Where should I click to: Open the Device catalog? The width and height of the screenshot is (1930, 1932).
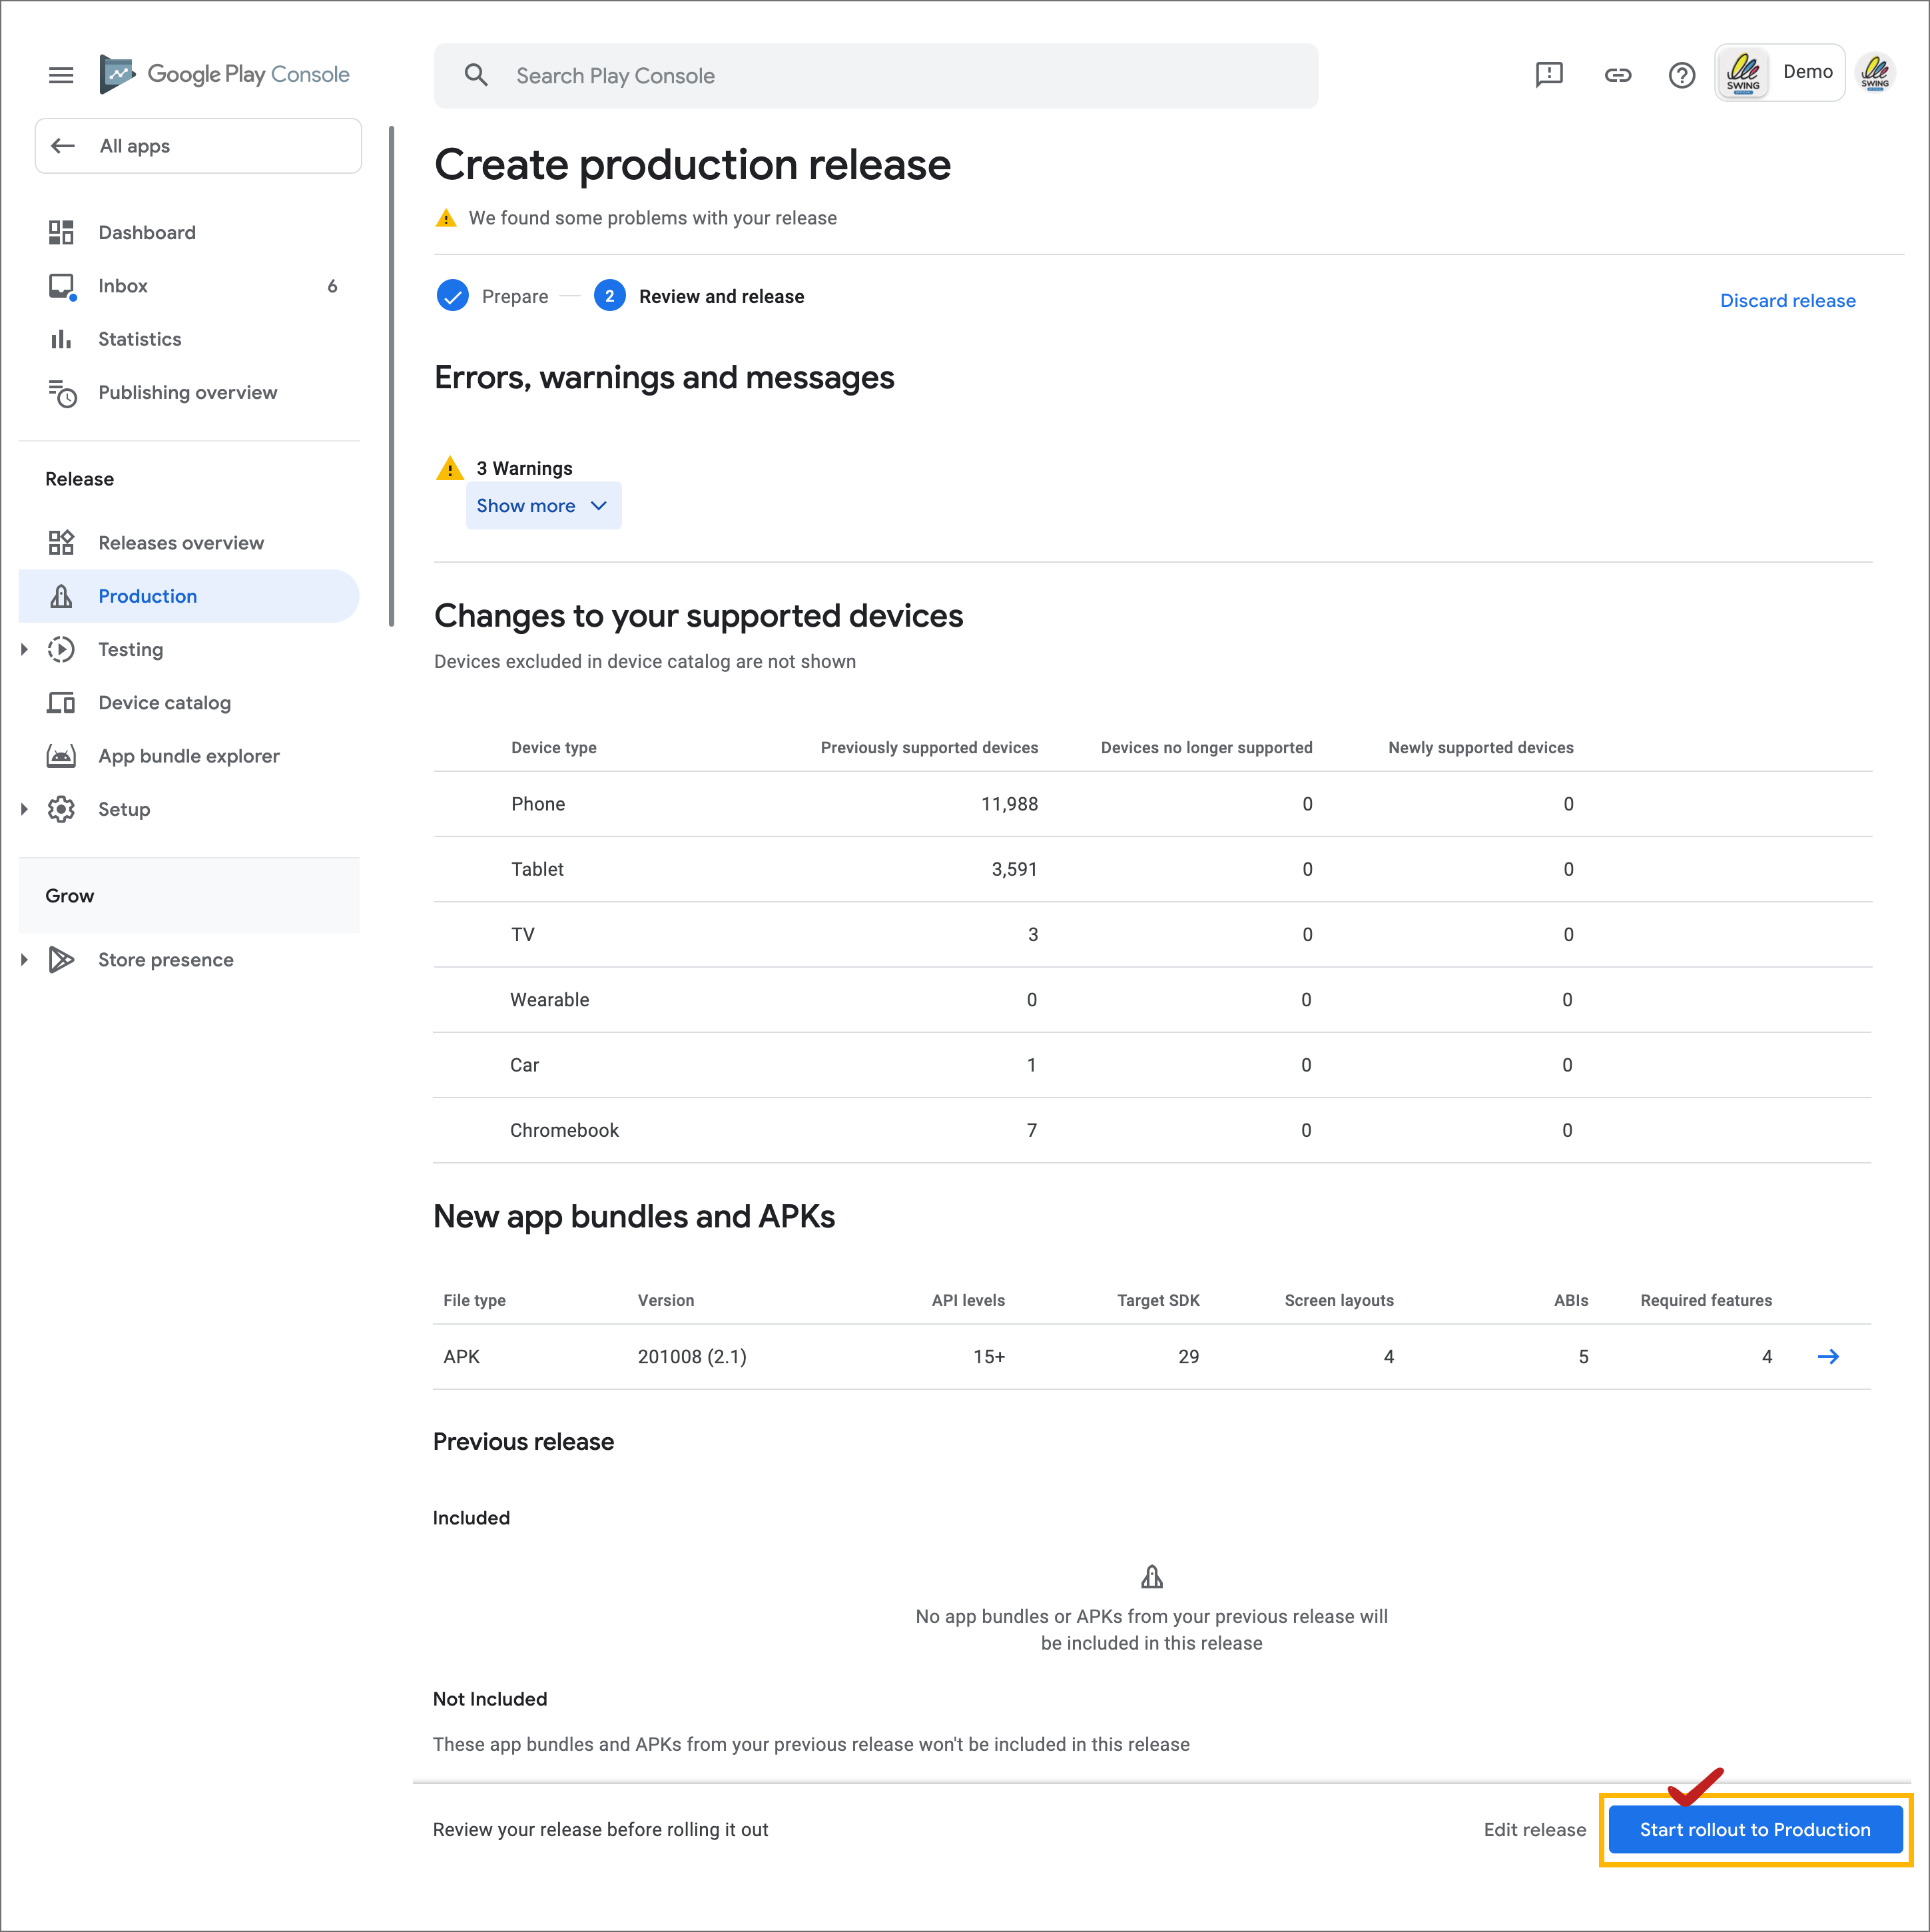click(x=164, y=702)
